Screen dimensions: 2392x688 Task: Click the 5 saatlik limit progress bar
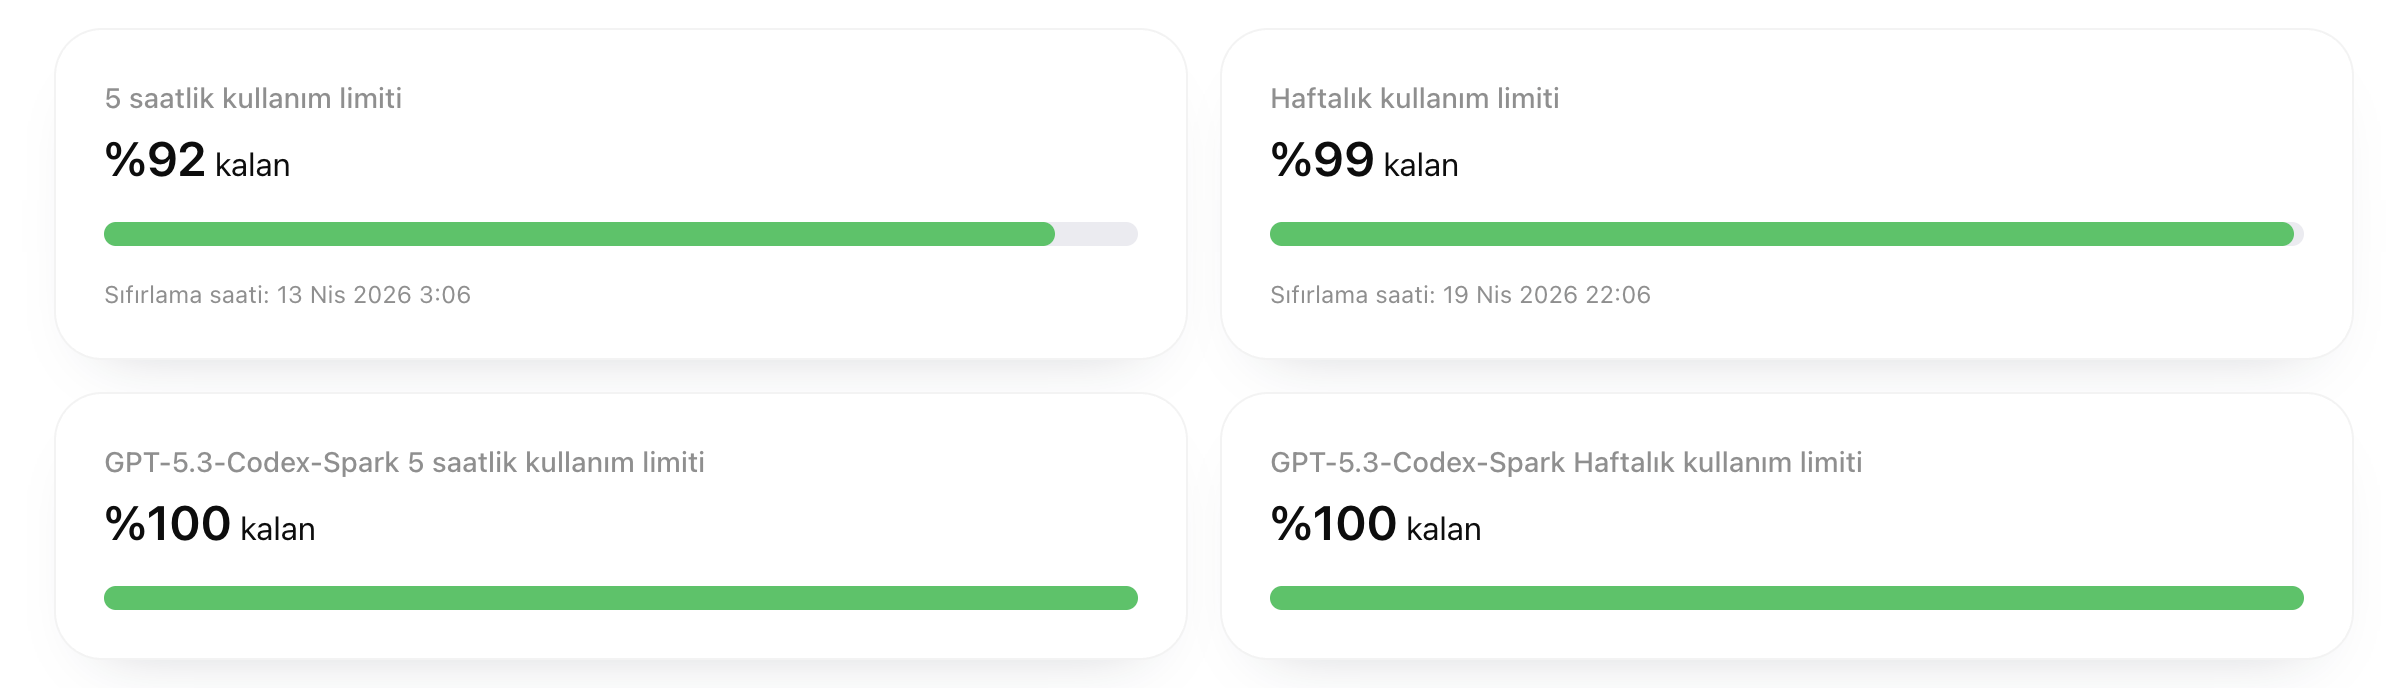621,234
